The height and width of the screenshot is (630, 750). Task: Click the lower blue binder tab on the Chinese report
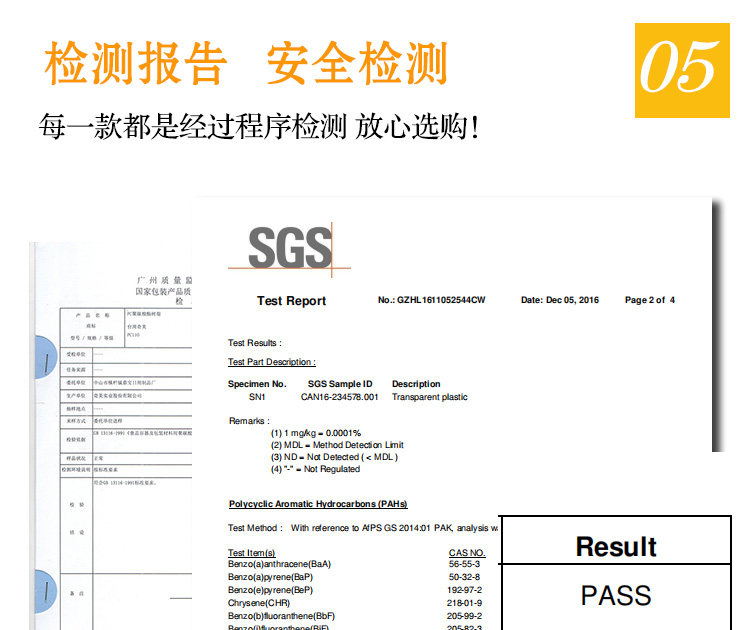tap(46, 591)
